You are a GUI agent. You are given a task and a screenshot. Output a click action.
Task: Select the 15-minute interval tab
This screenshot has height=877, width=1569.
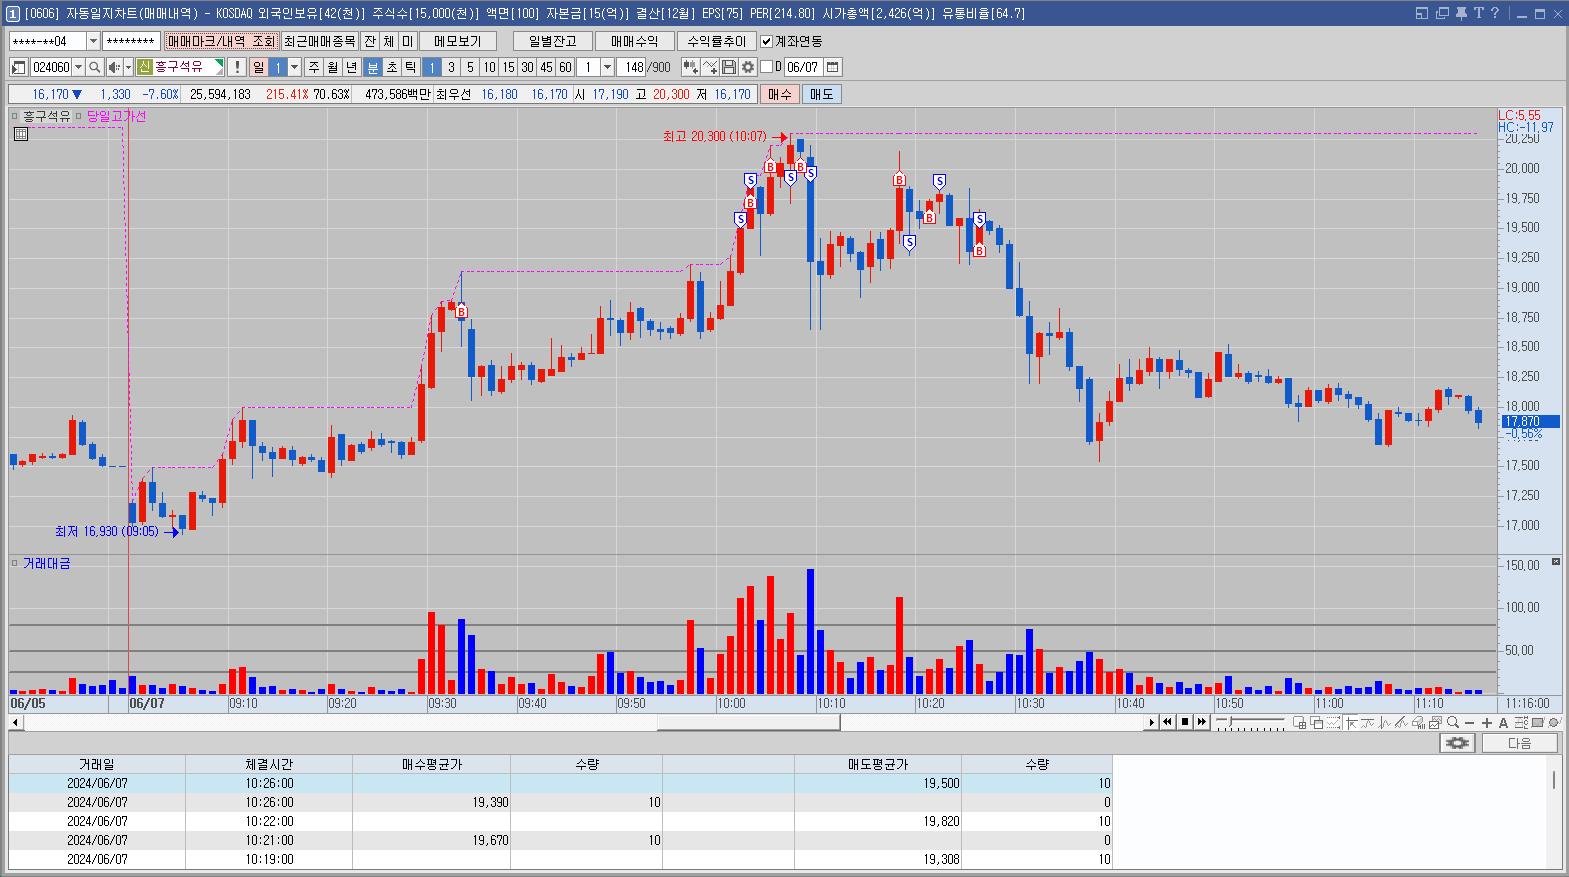pyautogui.click(x=508, y=67)
